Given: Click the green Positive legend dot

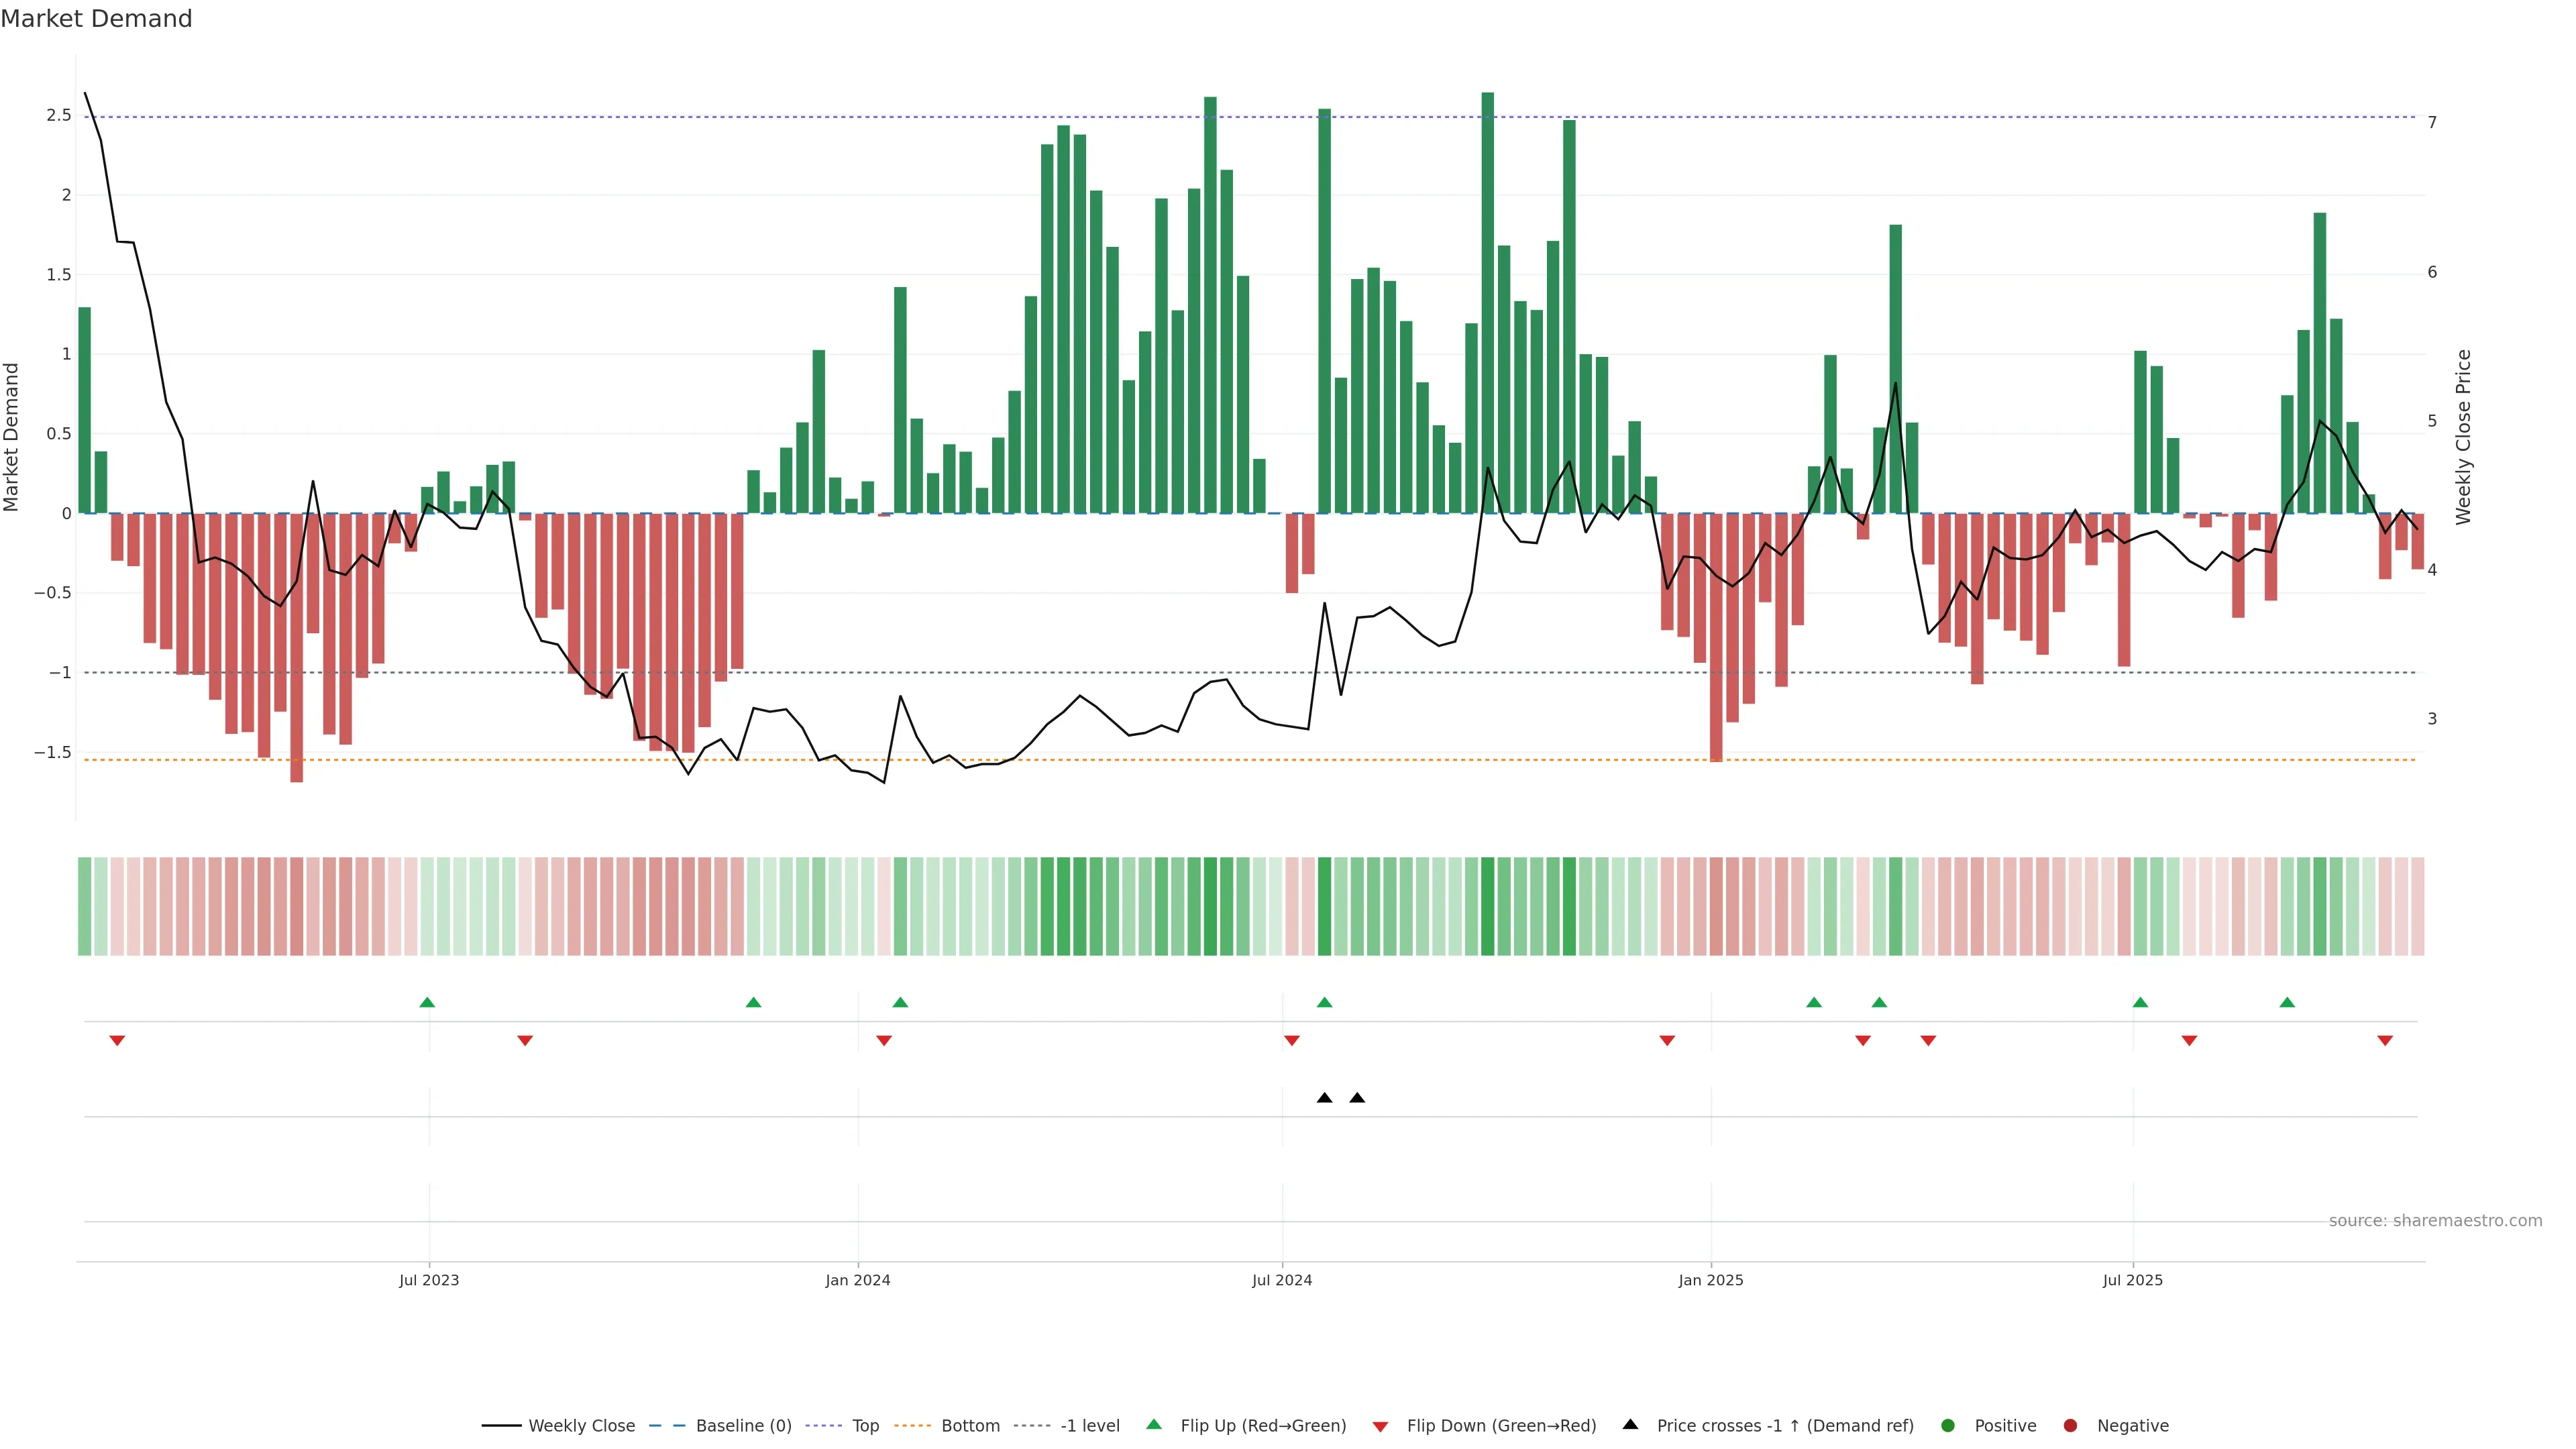Looking at the screenshot, I should [1947, 1425].
